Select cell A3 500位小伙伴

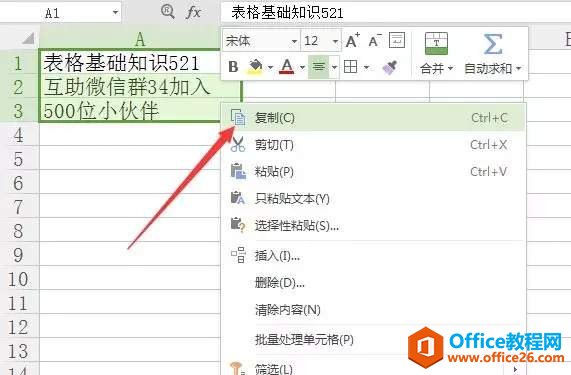(x=130, y=111)
